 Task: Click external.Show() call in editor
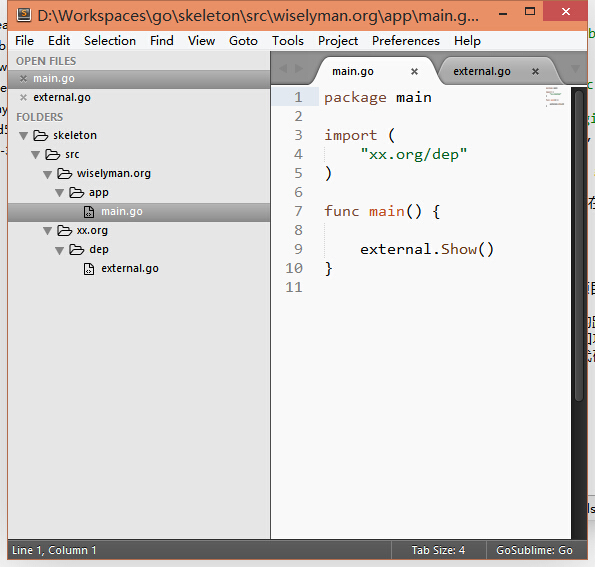[x=427, y=249]
